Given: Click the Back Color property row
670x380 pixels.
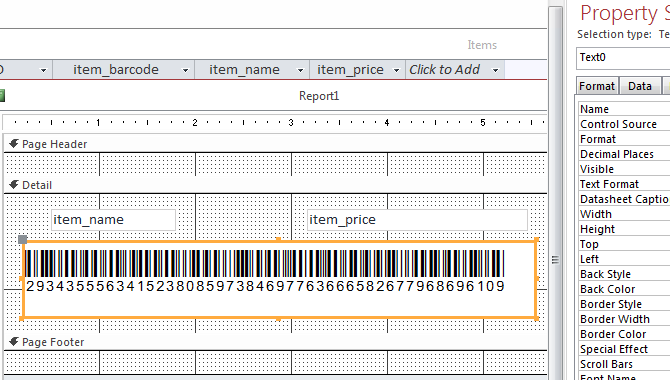Looking at the screenshot, I should (624, 289).
